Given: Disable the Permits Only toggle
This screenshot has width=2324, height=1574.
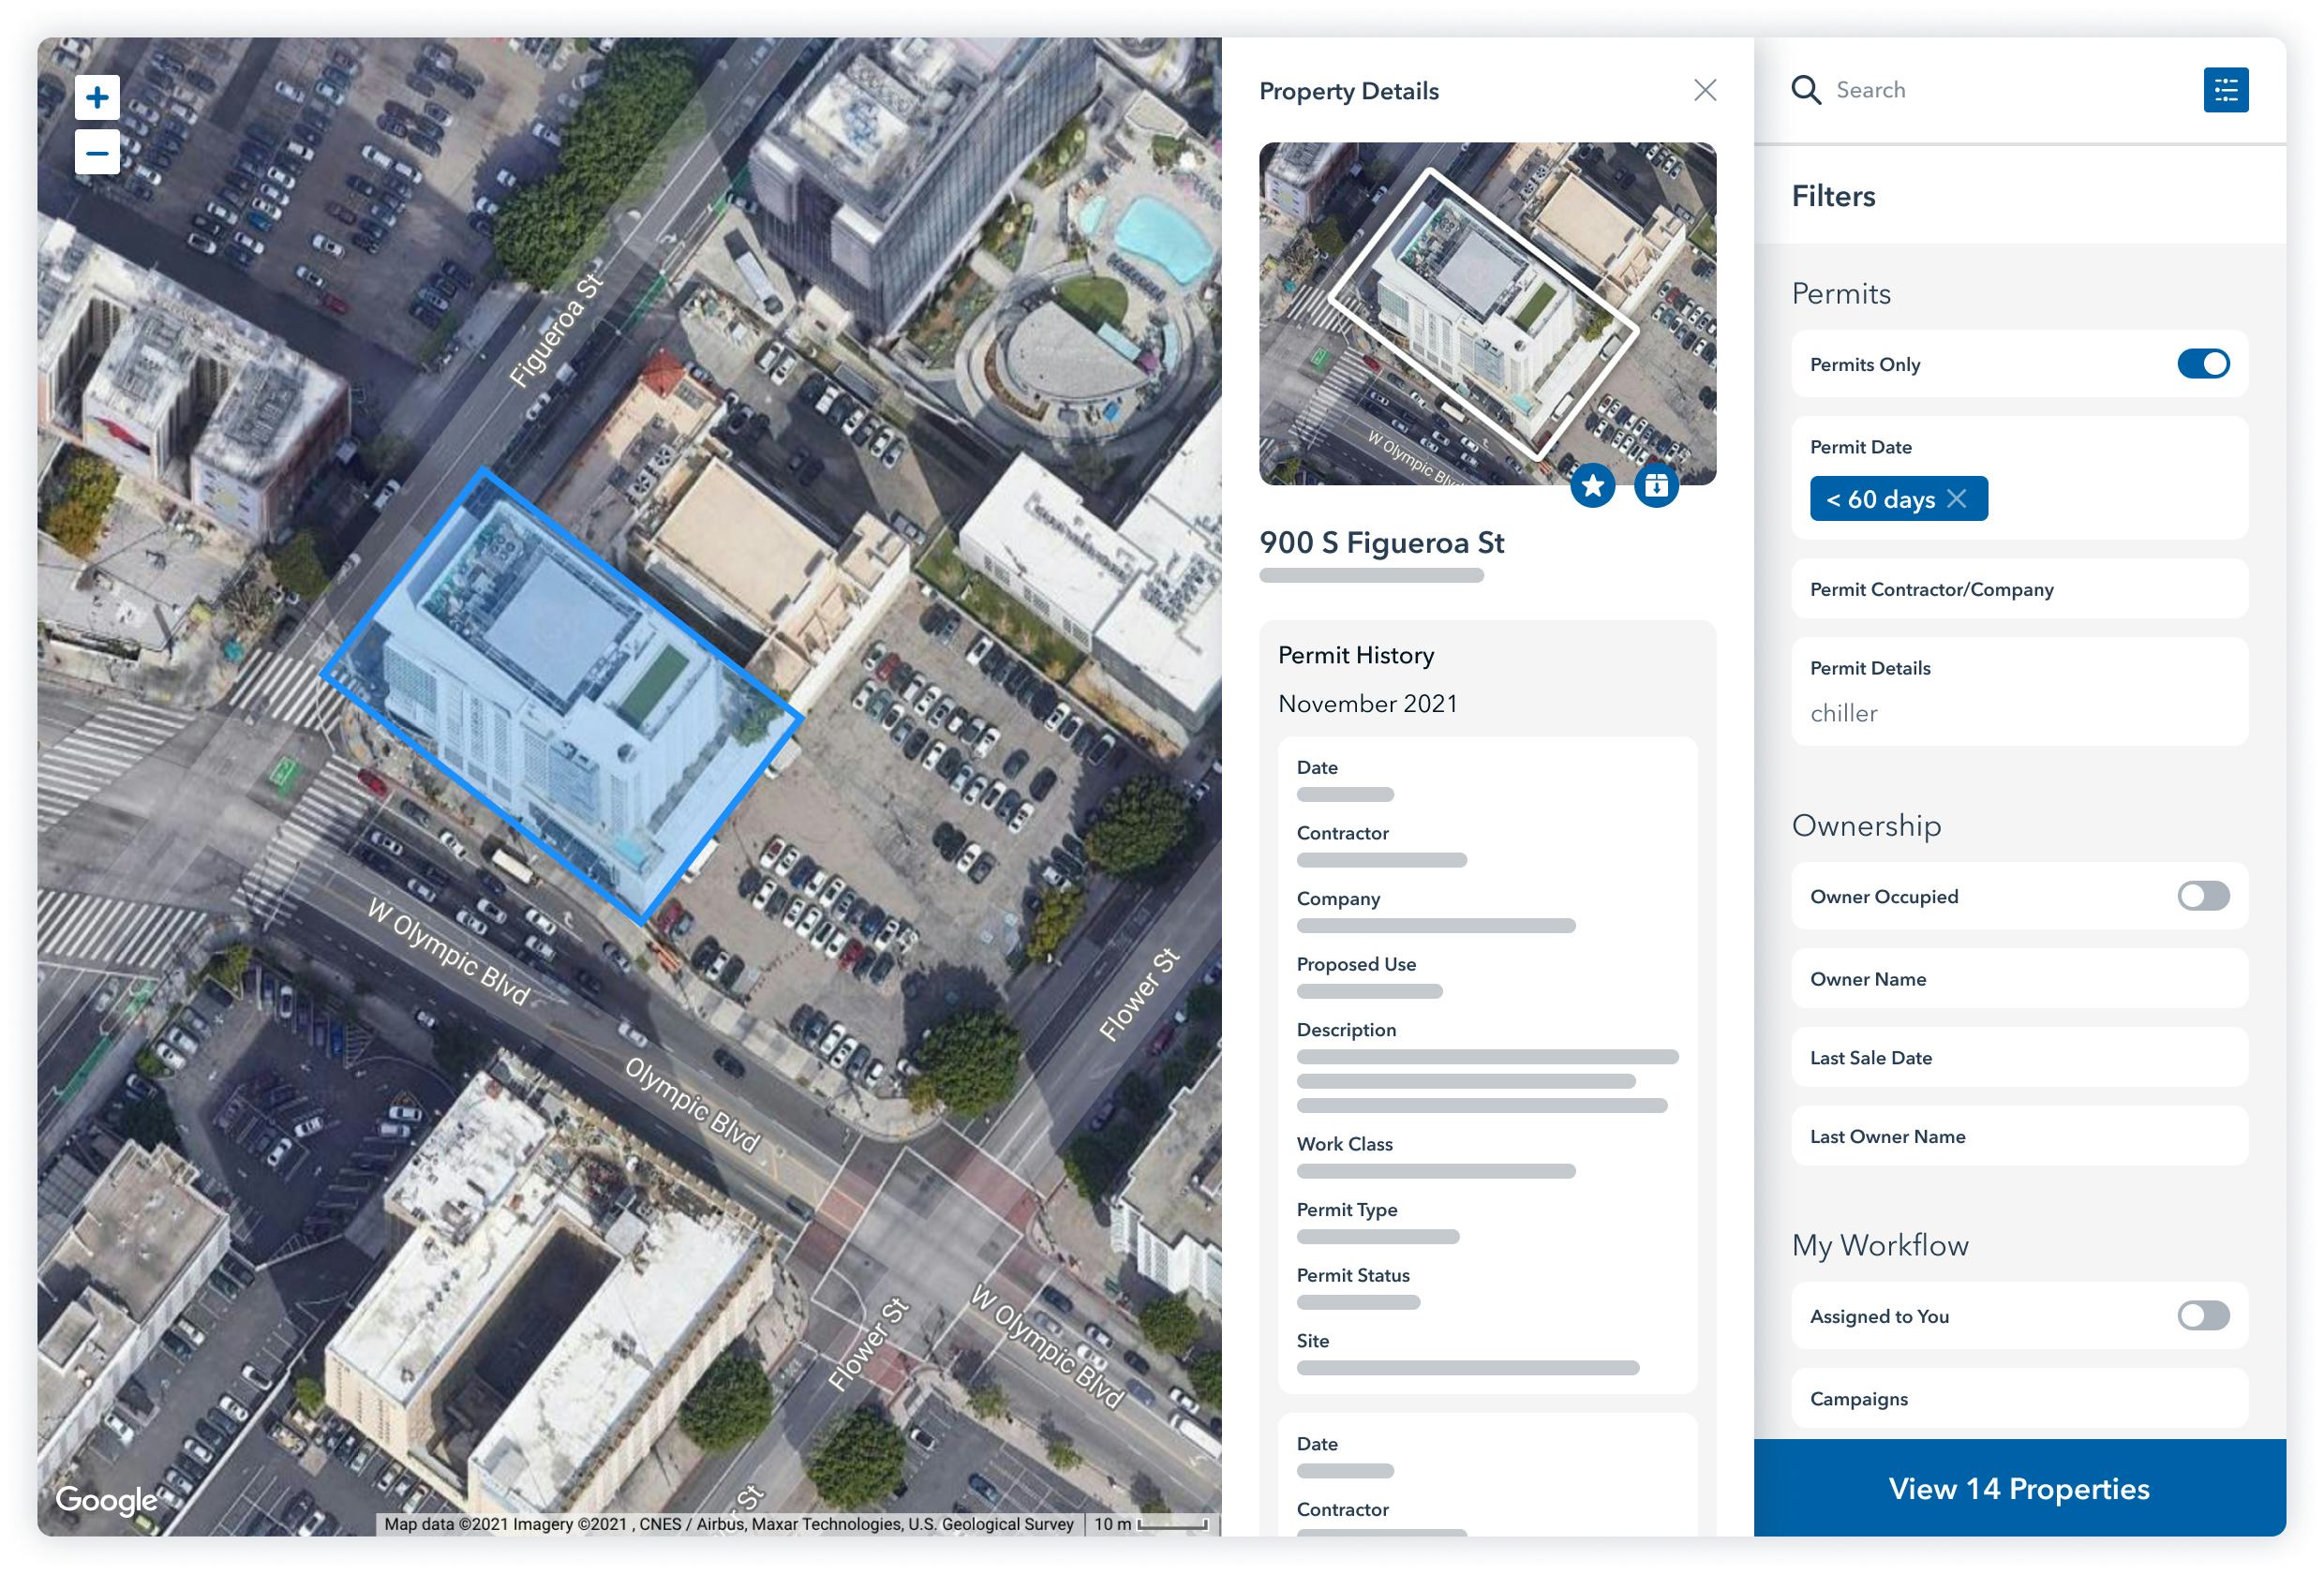Looking at the screenshot, I should [2202, 364].
